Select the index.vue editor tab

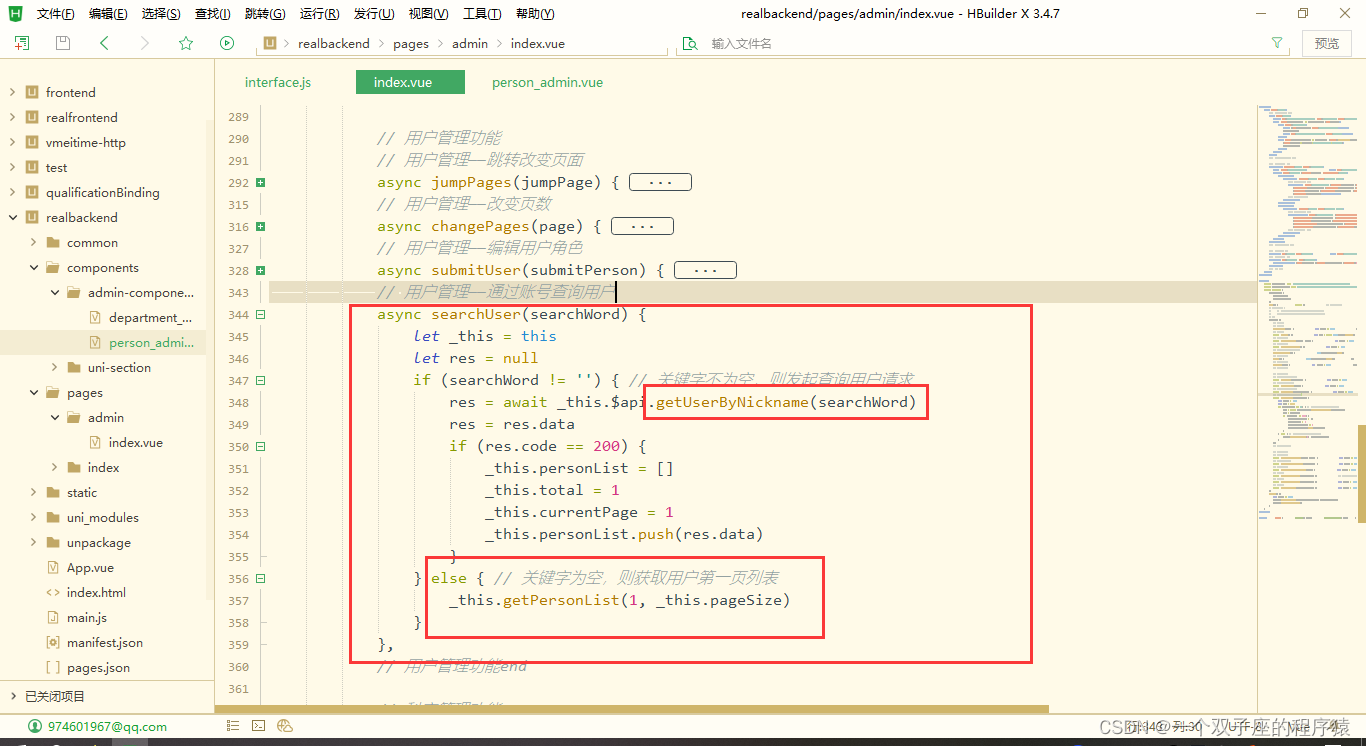(410, 82)
